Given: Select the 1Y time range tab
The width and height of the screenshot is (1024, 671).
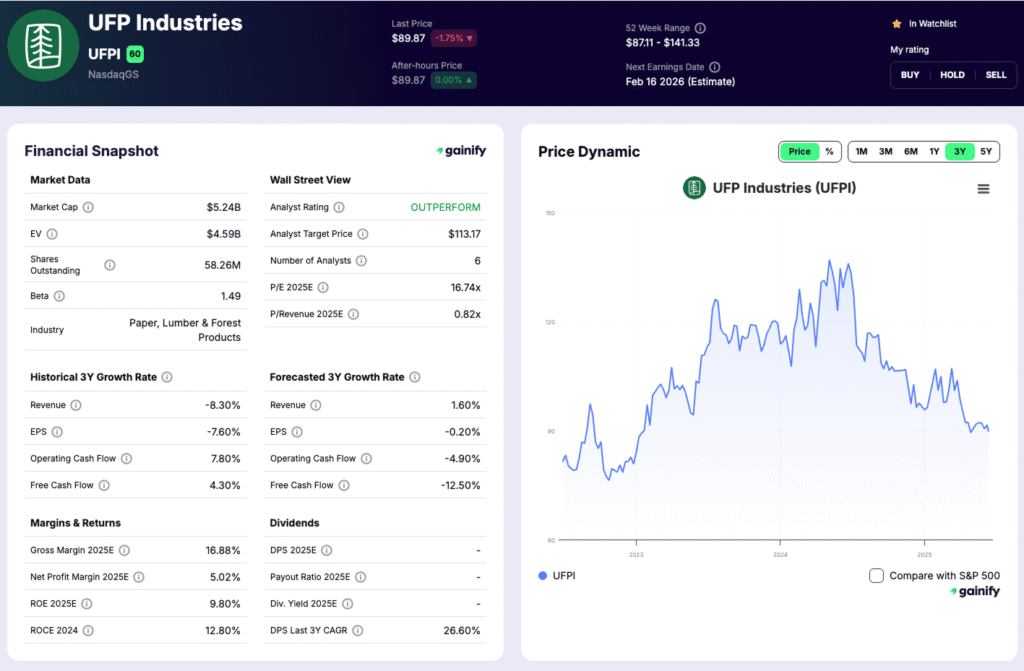Looking at the screenshot, I should [934, 151].
